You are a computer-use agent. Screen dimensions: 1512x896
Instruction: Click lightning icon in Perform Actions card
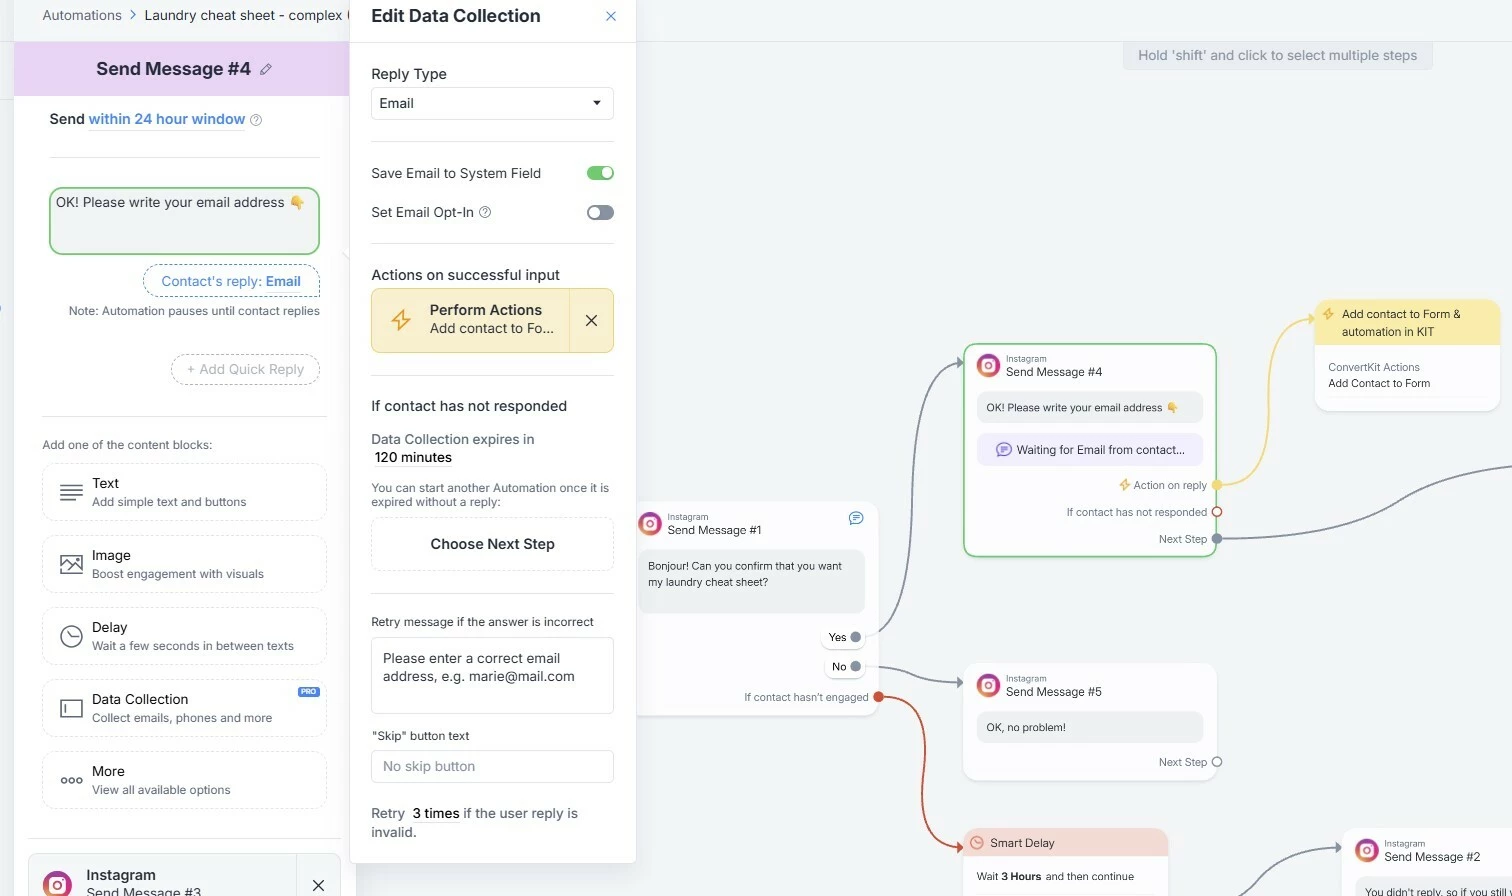(401, 320)
